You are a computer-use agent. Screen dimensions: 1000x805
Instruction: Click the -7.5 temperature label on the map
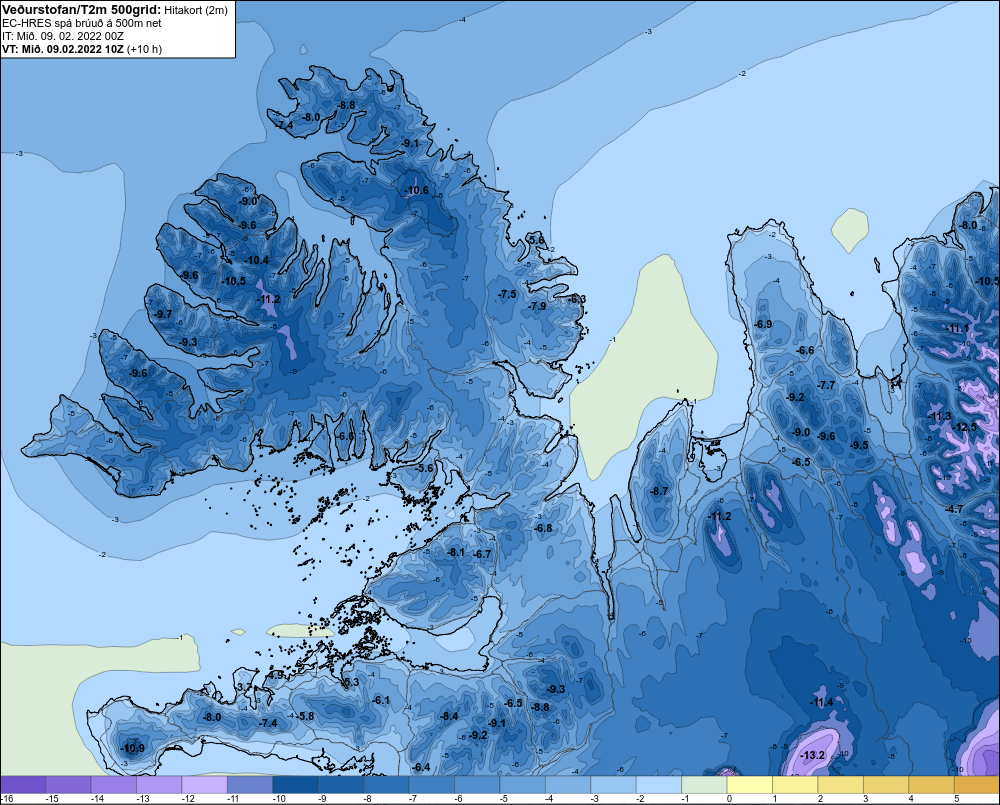tap(506, 294)
